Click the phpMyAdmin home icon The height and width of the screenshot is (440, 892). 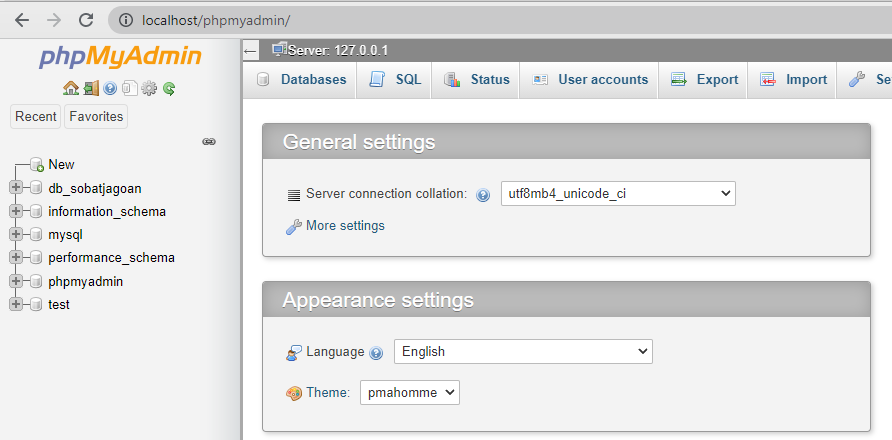point(71,88)
